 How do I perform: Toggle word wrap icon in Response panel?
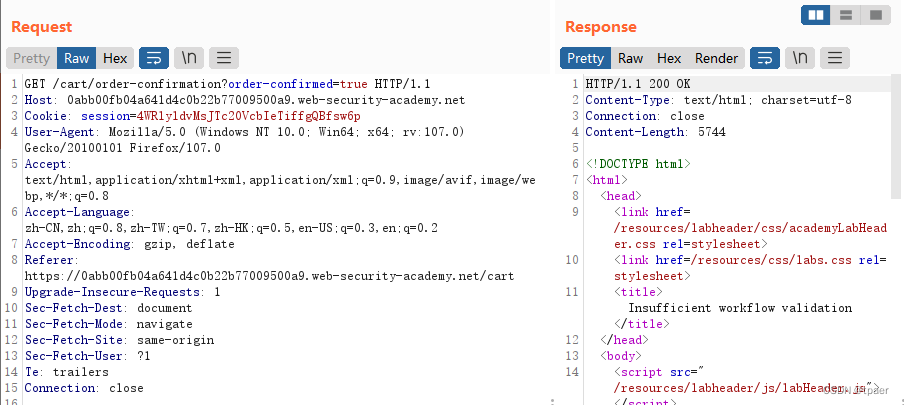pyautogui.click(x=765, y=58)
